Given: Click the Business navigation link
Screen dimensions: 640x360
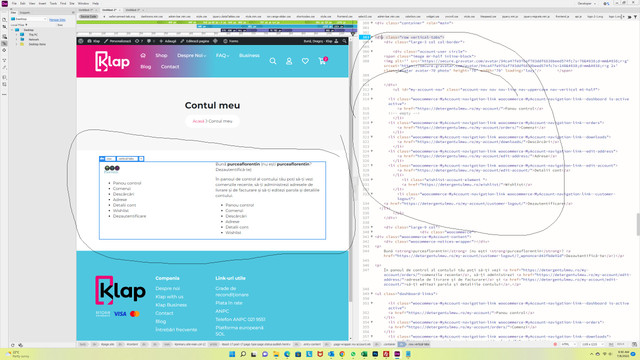Looking at the screenshot, I should point(249,56).
